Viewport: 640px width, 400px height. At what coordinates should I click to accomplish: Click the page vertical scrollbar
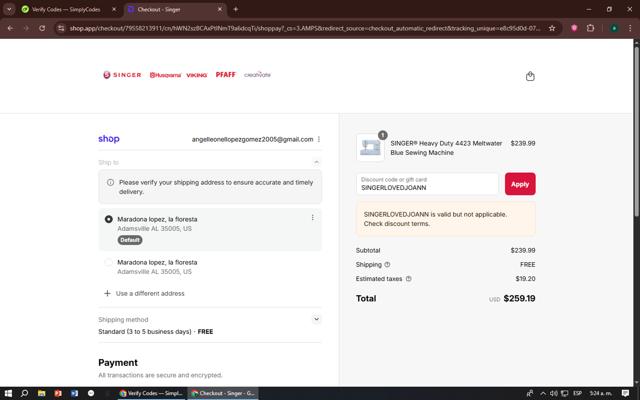coord(636,131)
